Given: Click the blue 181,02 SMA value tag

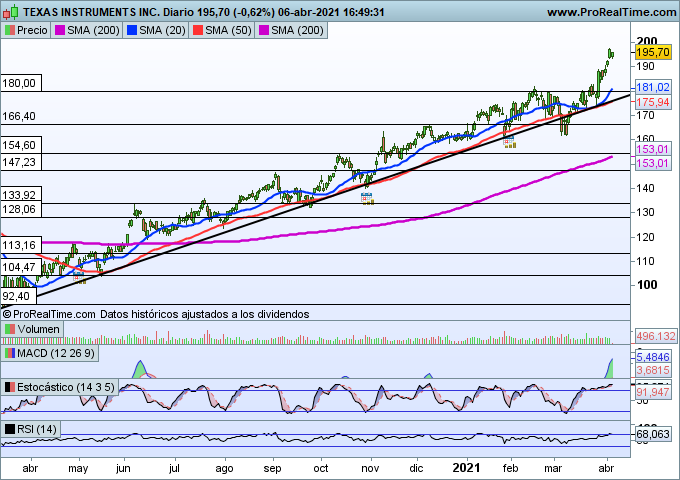Looking at the screenshot, I should coord(653,87).
